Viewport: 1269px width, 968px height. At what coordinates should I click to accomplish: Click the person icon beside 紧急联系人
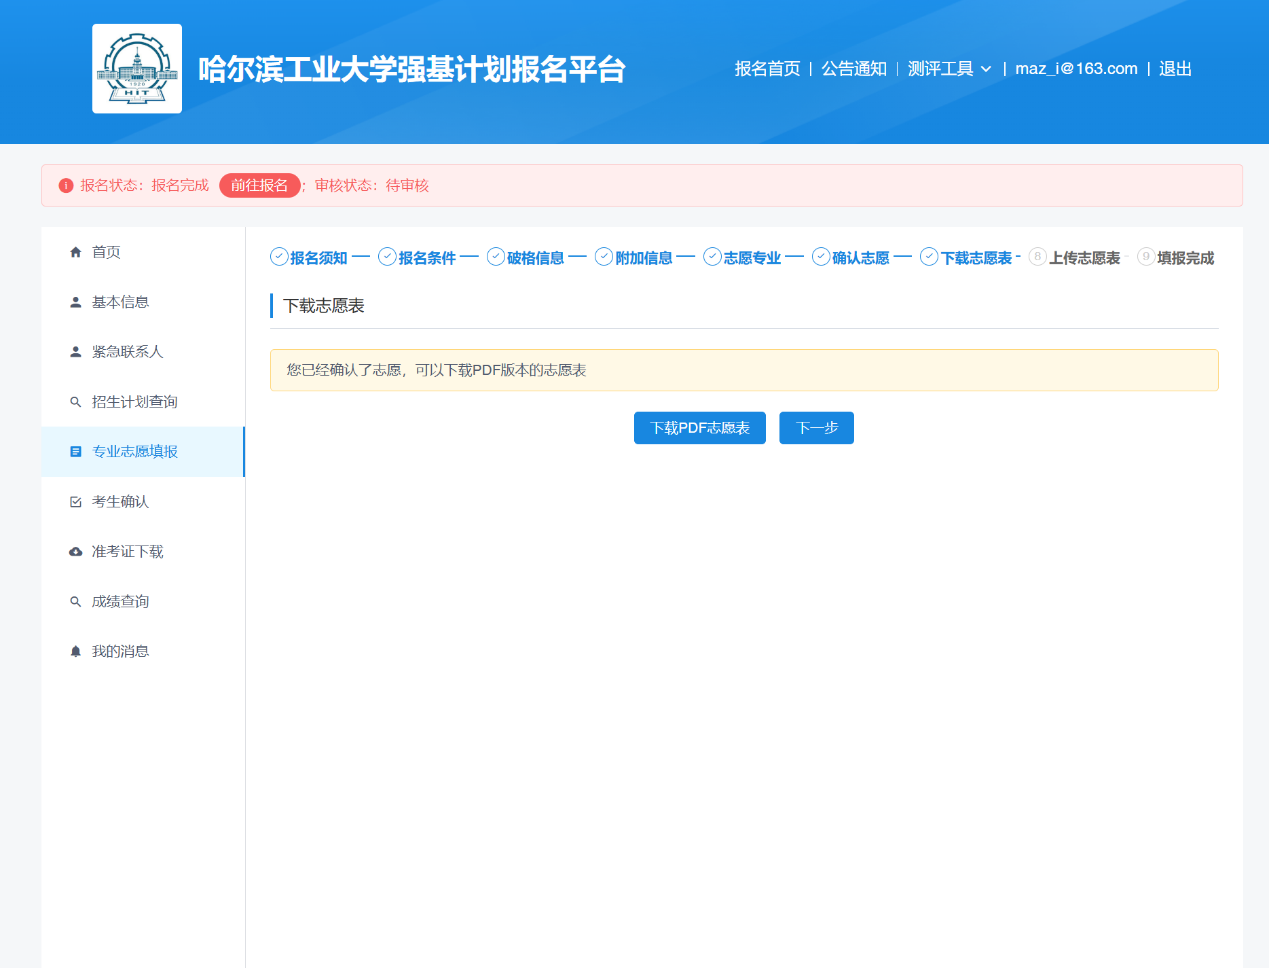(x=75, y=352)
